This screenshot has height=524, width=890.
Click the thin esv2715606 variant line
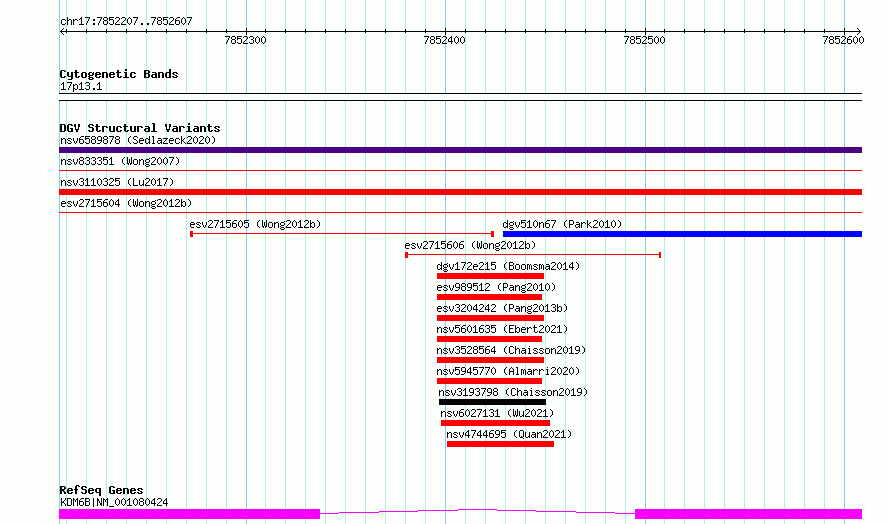pyautogui.click(x=533, y=255)
